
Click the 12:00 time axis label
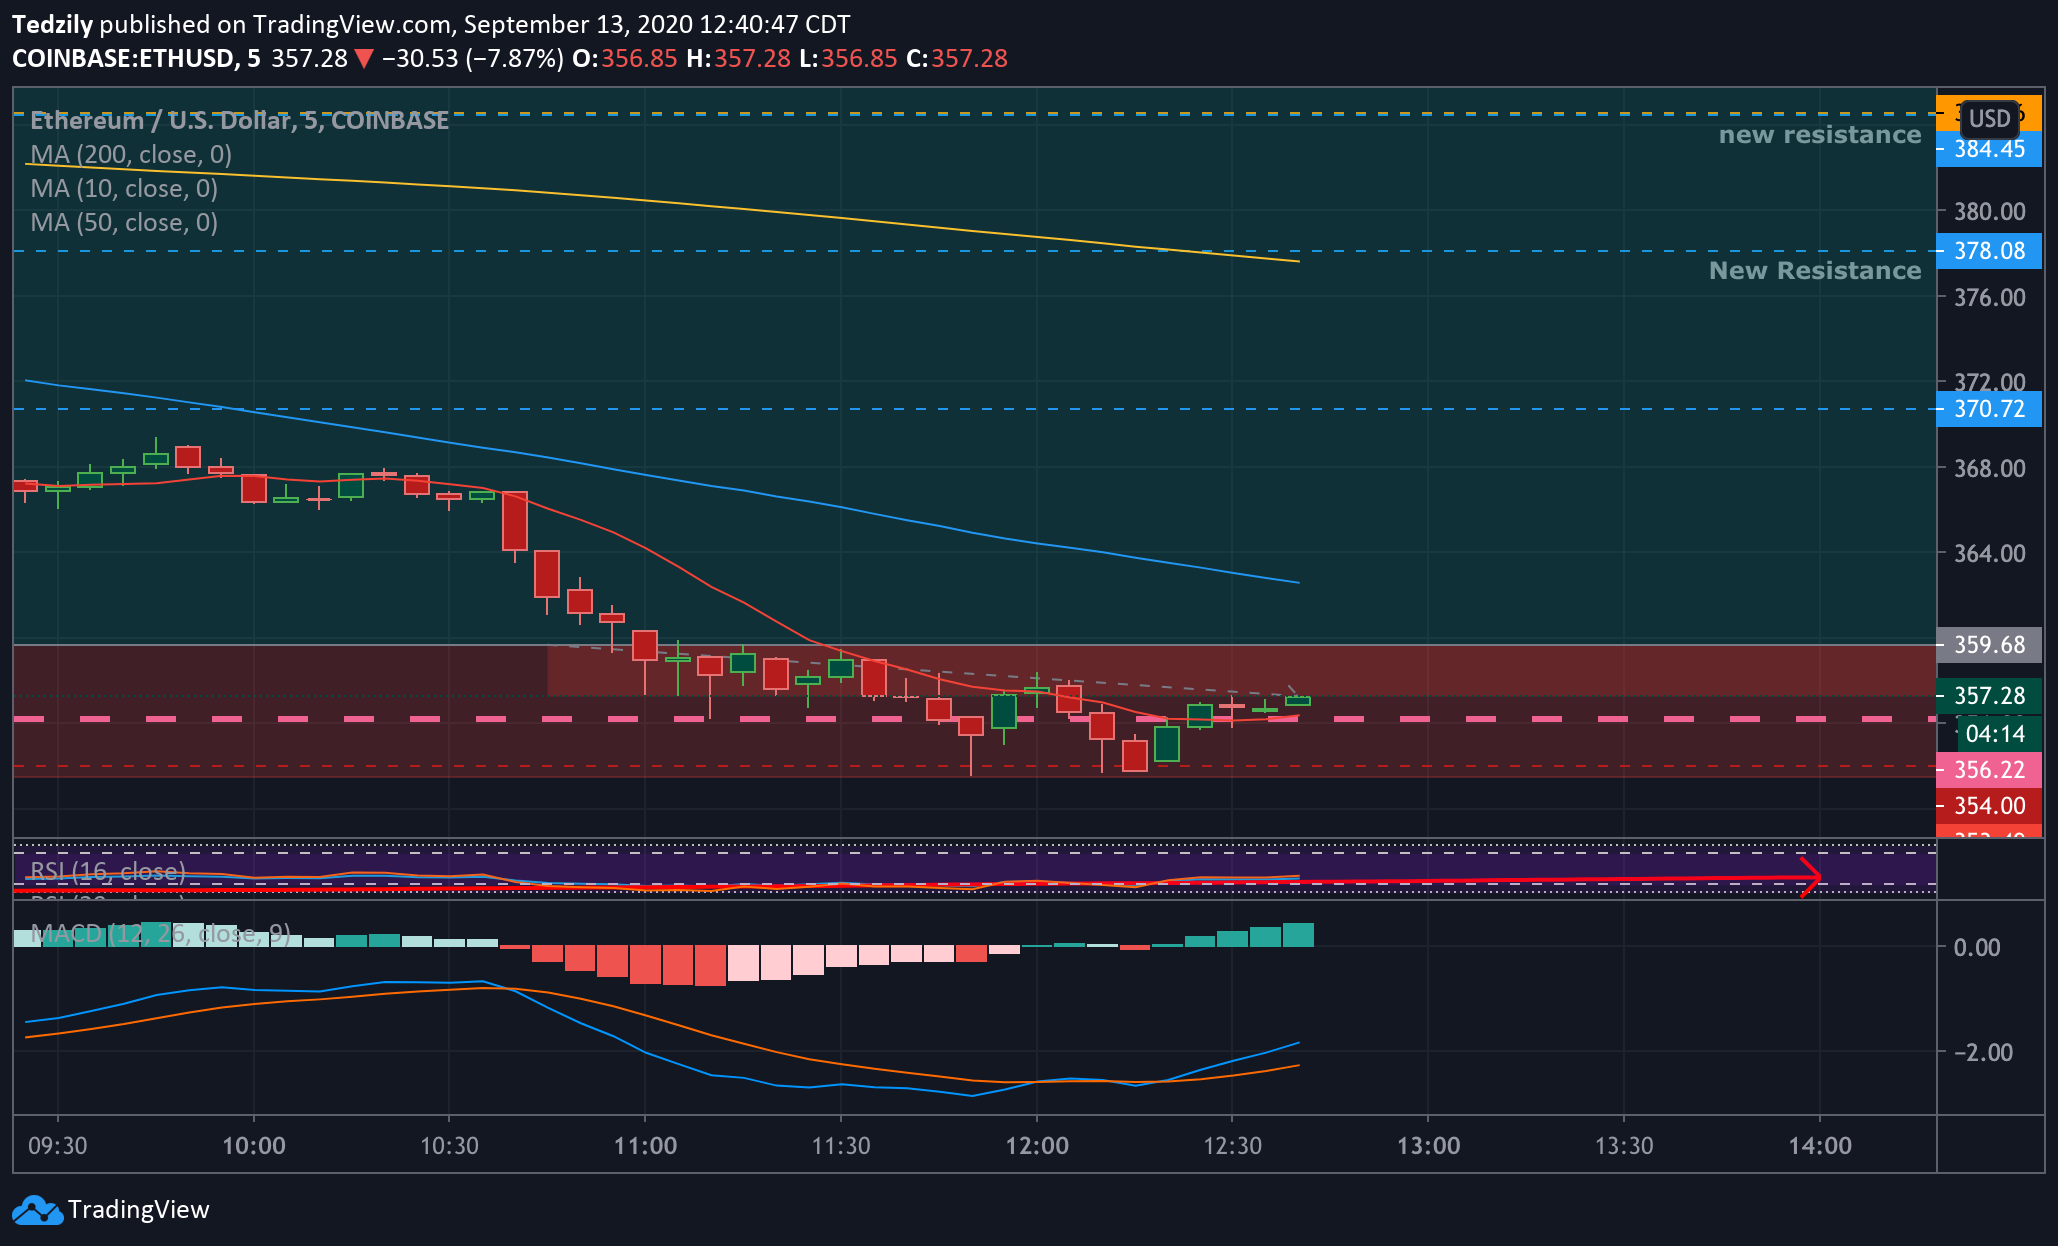pos(1037,1146)
